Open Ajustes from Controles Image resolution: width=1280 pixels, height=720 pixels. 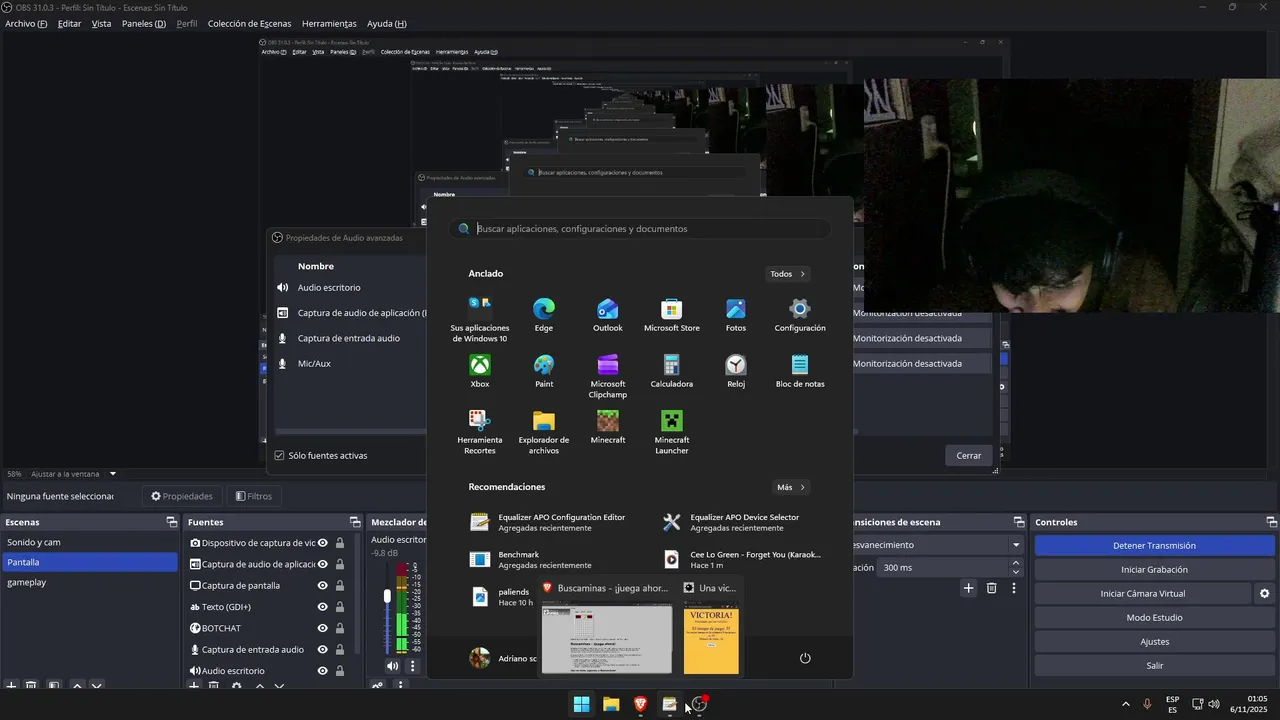[1154, 641]
